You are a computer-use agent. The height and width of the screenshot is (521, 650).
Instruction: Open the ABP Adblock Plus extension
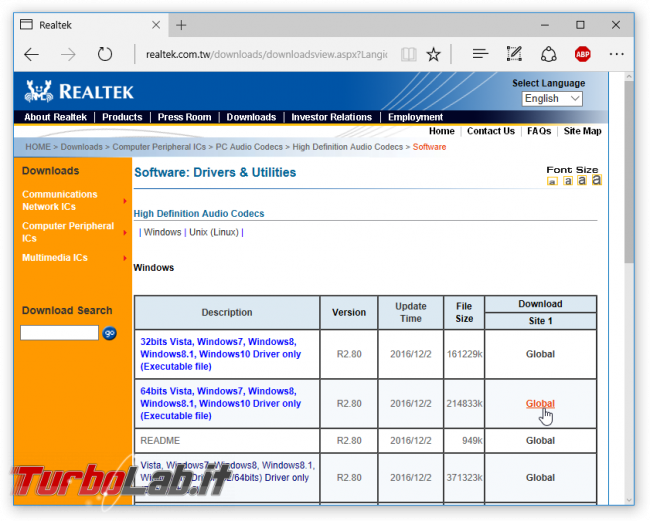point(582,54)
